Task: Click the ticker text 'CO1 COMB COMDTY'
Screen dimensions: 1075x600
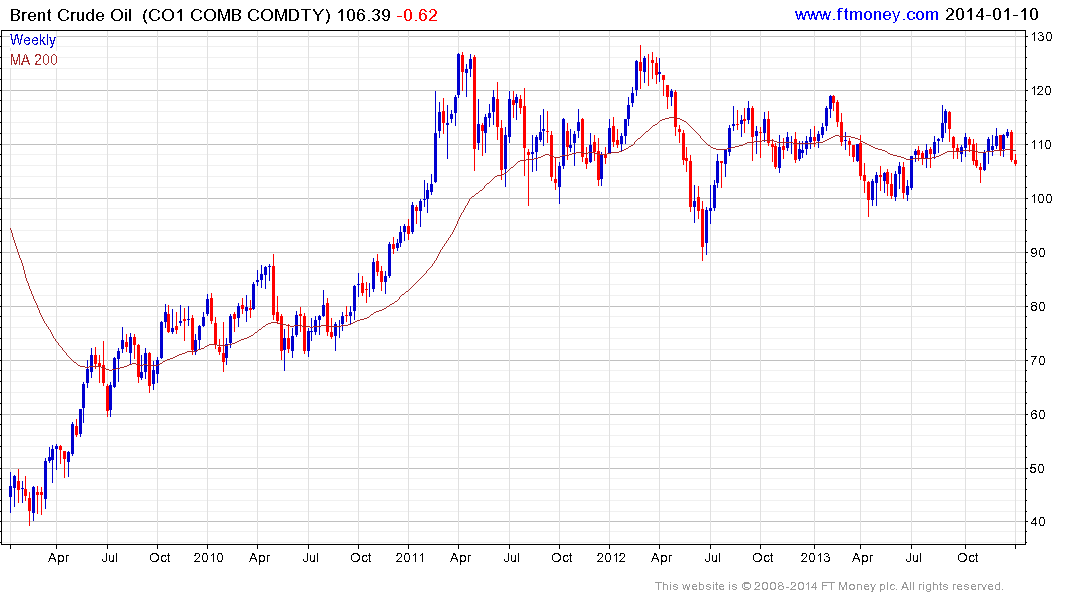Action: pyautogui.click(x=236, y=15)
